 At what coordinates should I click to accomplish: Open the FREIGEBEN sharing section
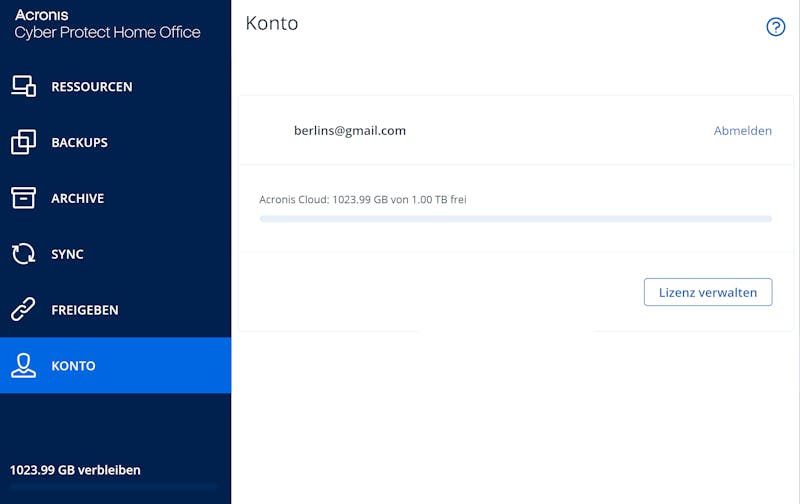coord(85,310)
